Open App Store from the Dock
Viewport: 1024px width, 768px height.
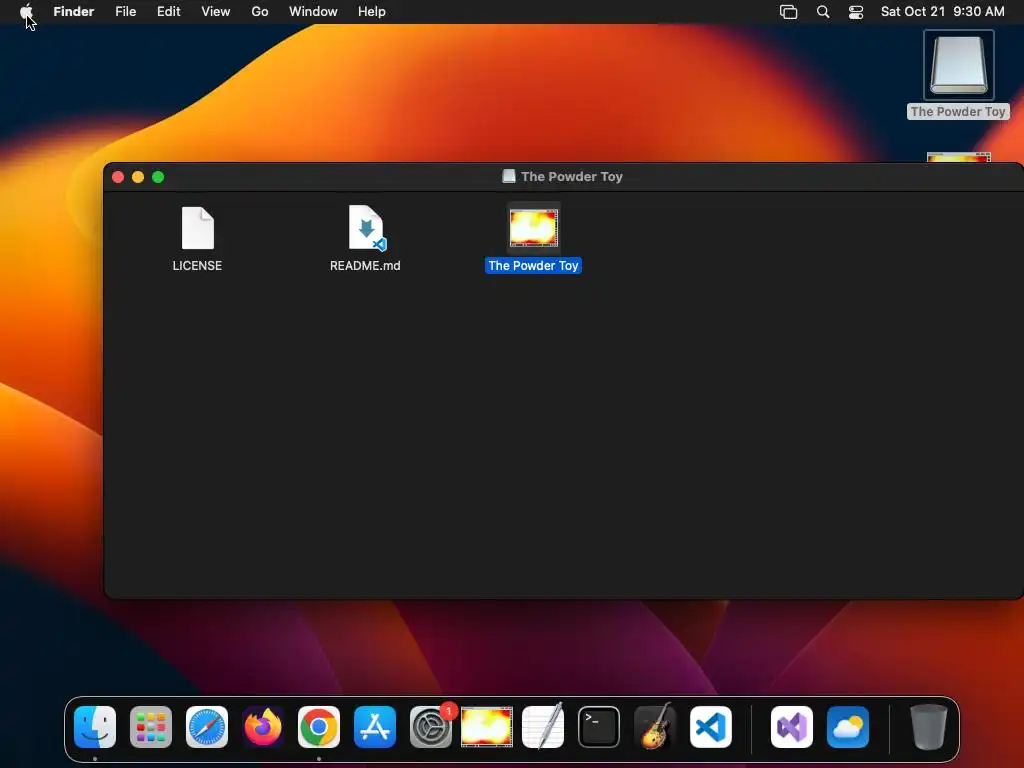click(375, 727)
